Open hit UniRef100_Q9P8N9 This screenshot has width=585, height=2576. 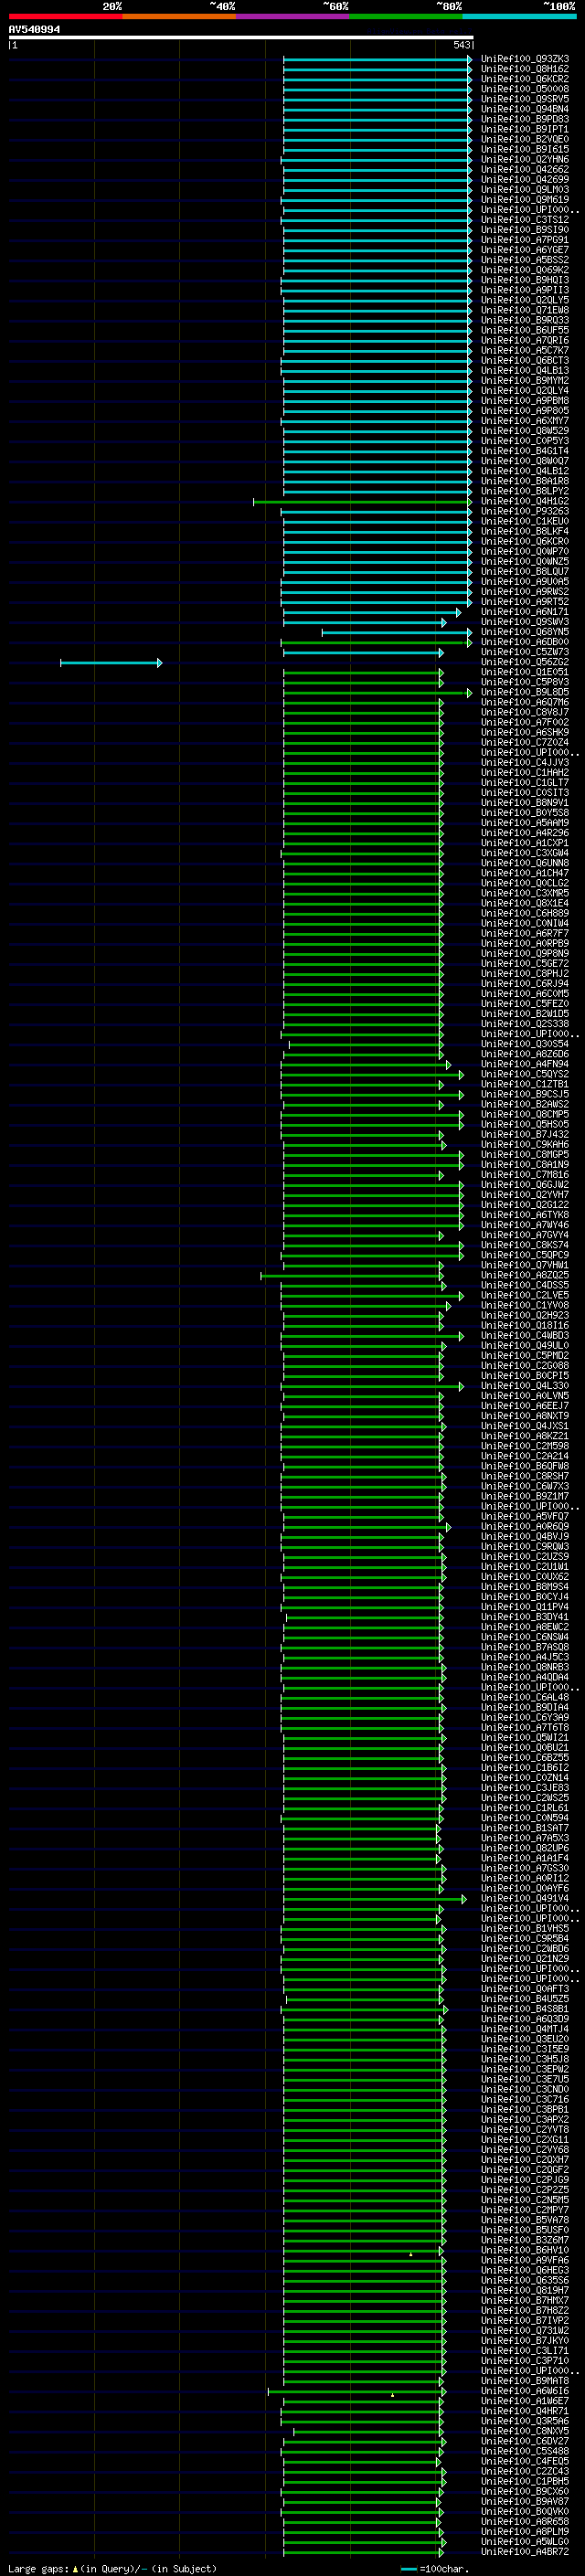pos(524,954)
